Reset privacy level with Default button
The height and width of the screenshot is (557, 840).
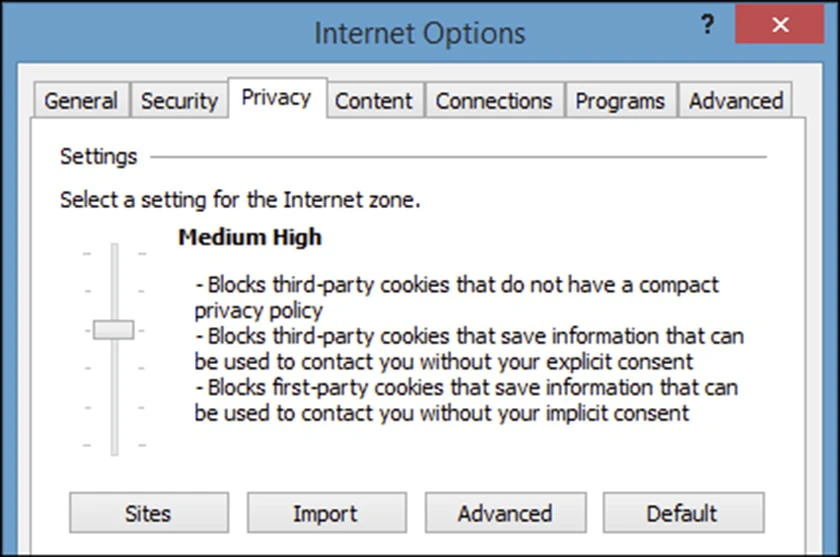click(683, 513)
